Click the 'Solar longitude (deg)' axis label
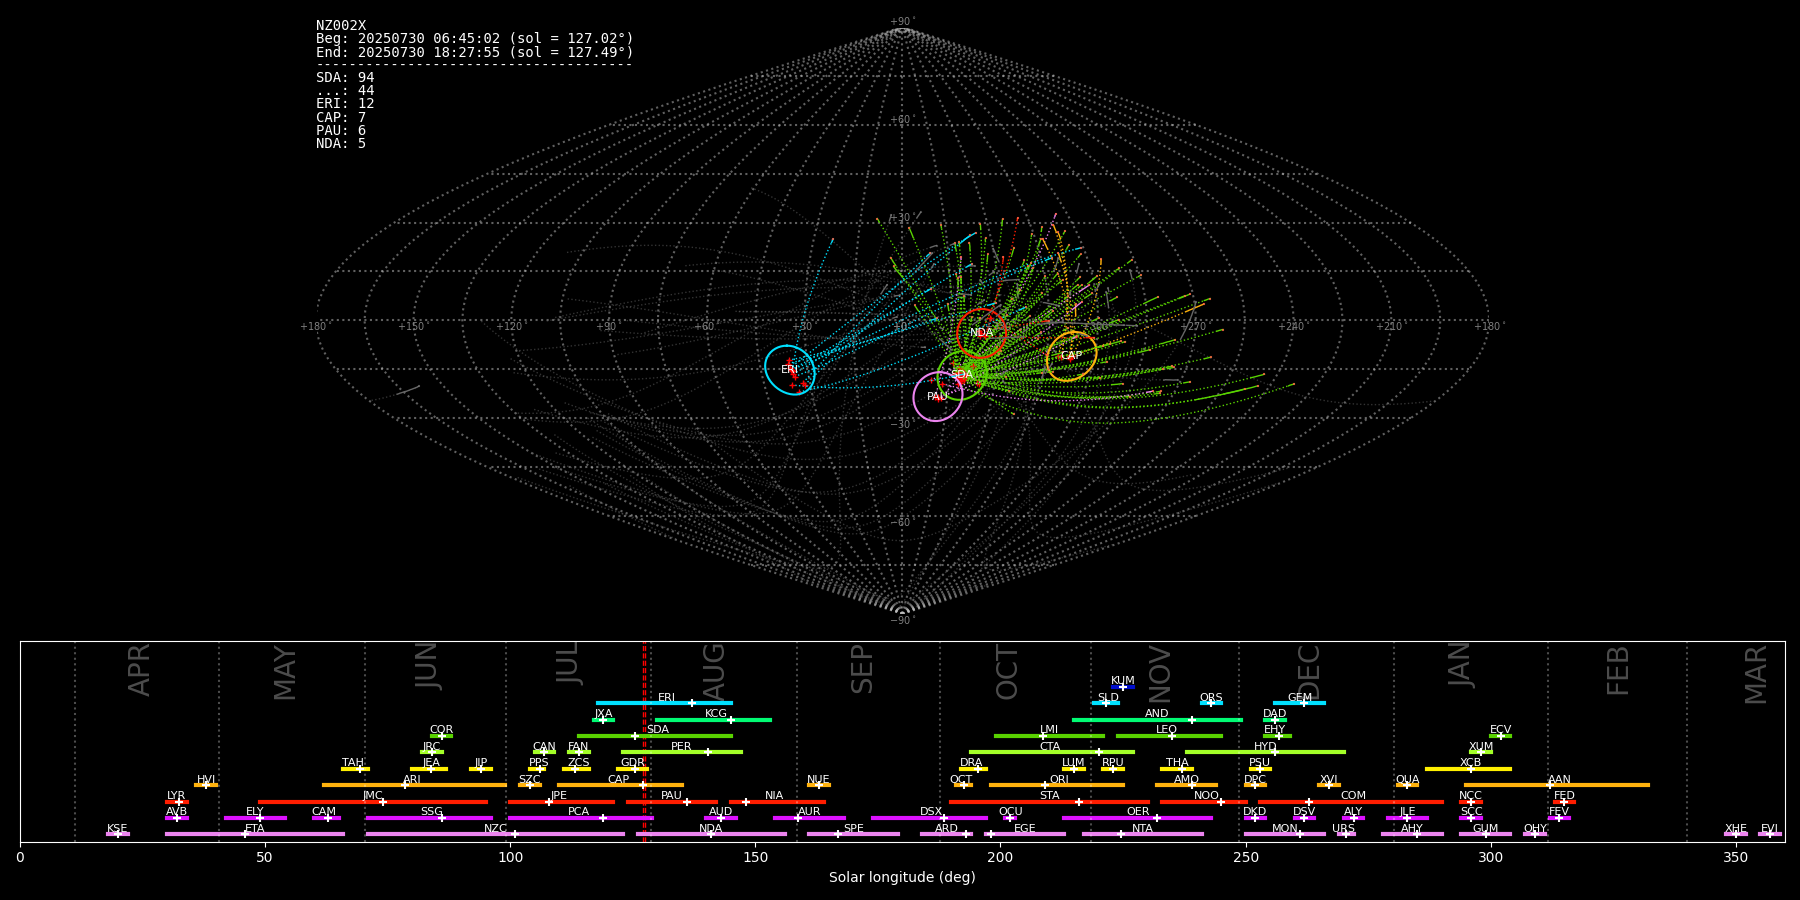Viewport: 1800px width, 900px height. 902,878
